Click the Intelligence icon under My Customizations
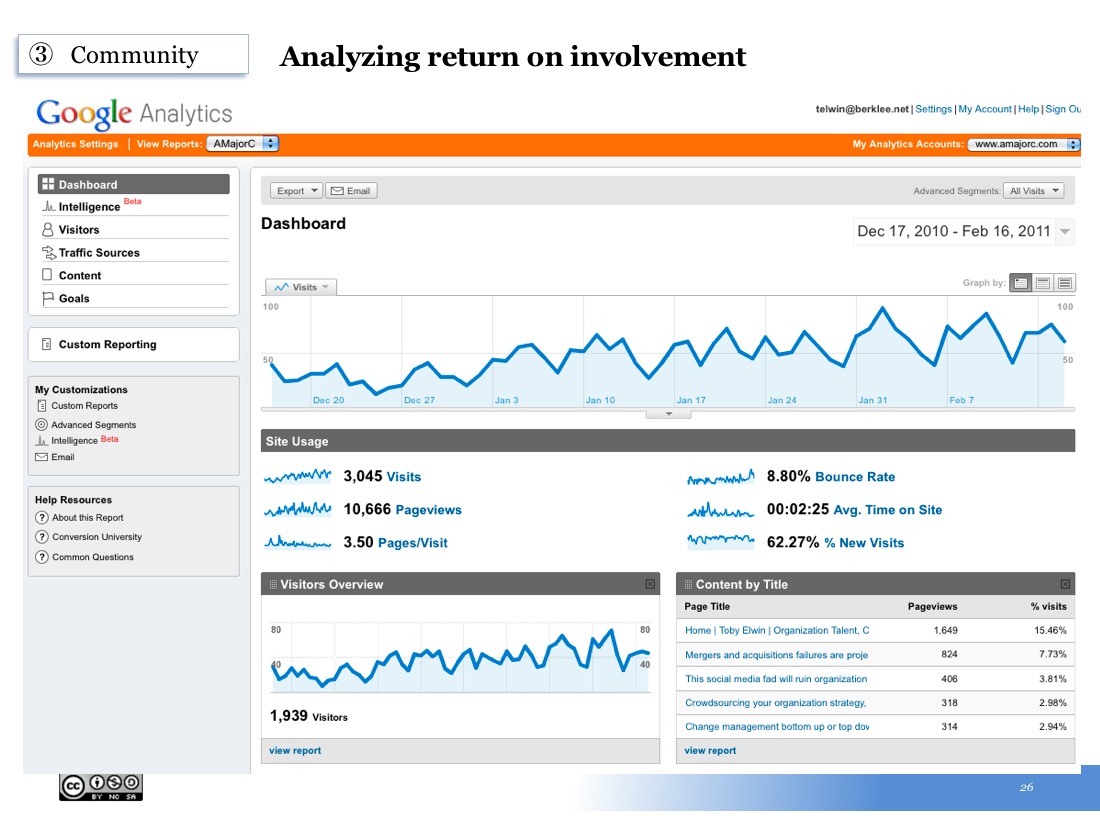 (x=41, y=441)
